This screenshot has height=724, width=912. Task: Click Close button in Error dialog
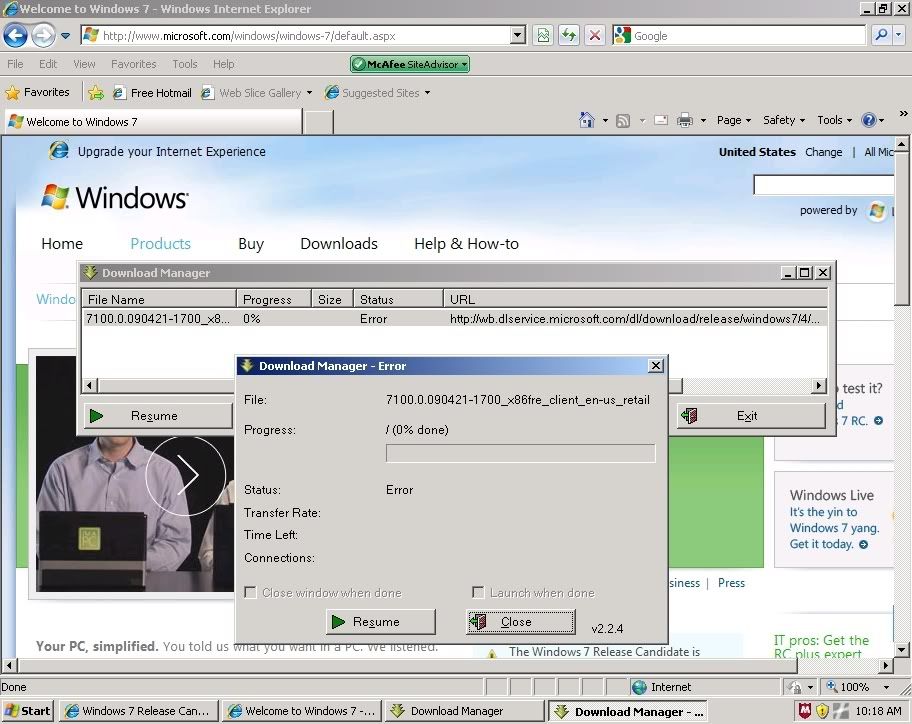520,622
